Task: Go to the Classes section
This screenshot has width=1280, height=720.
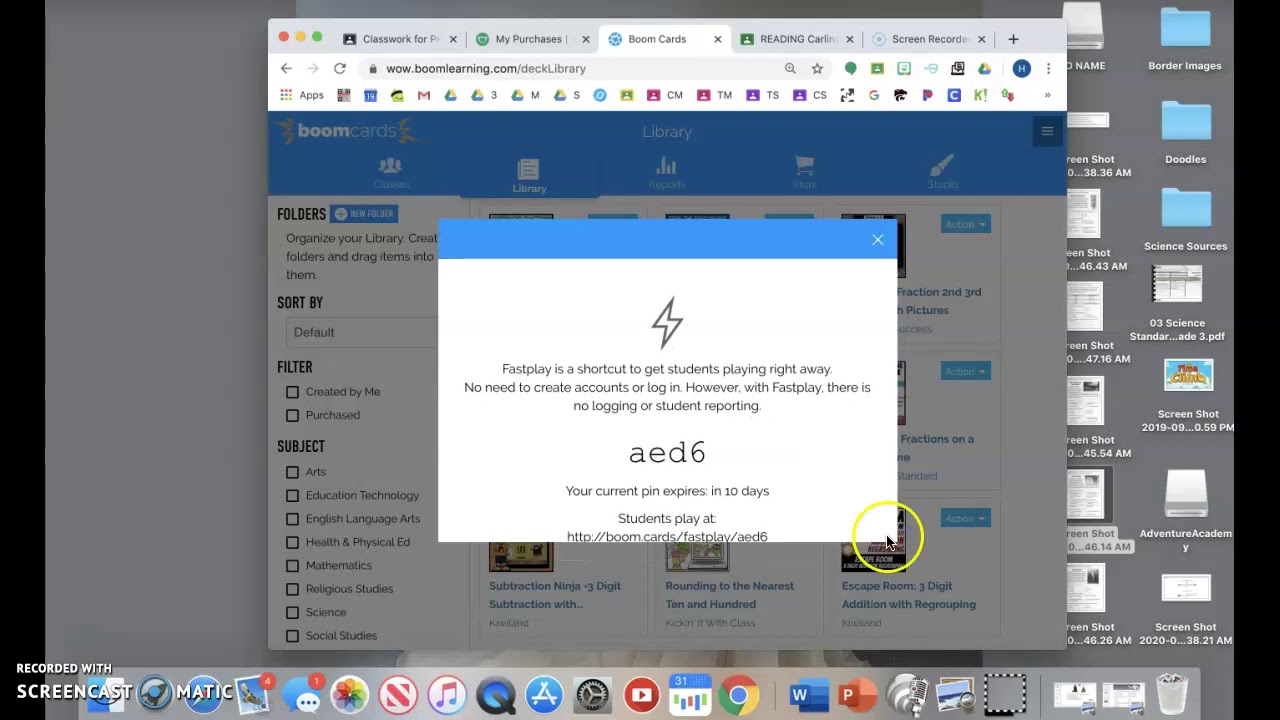Action: [x=391, y=172]
